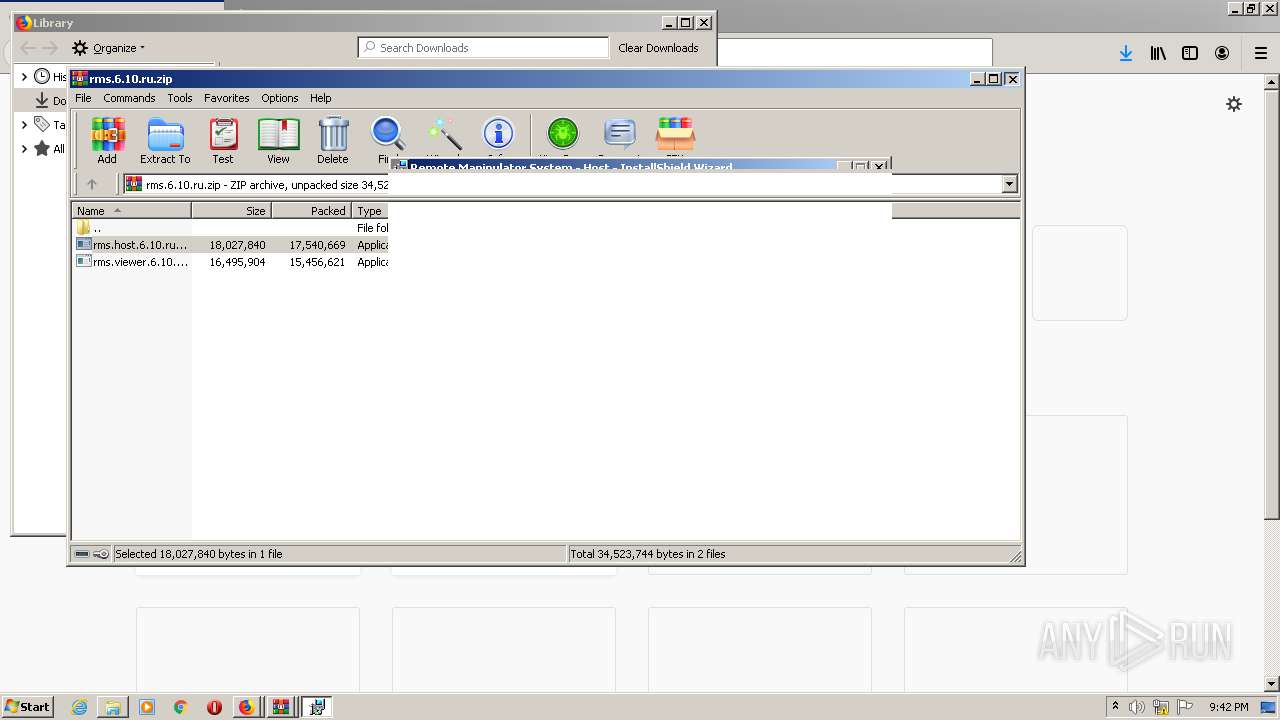Open Chrome from the taskbar
Screen dimensions: 1280x720
(181, 707)
